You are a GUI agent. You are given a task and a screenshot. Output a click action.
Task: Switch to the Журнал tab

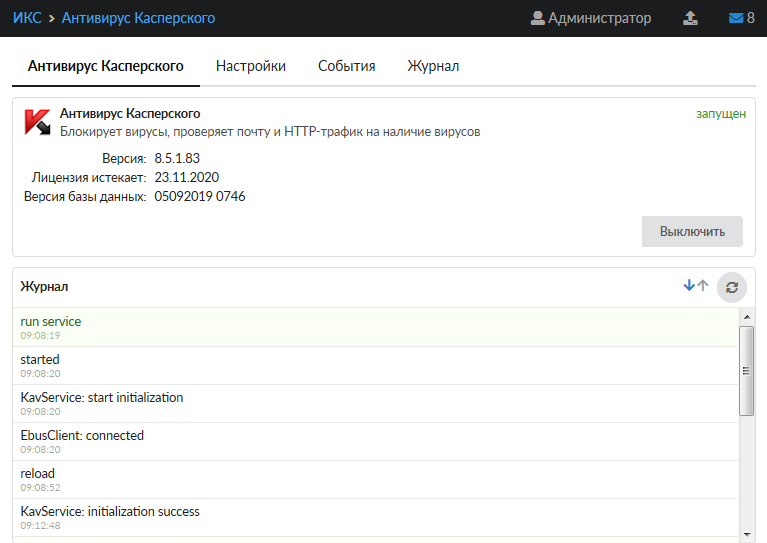click(x=433, y=66)
